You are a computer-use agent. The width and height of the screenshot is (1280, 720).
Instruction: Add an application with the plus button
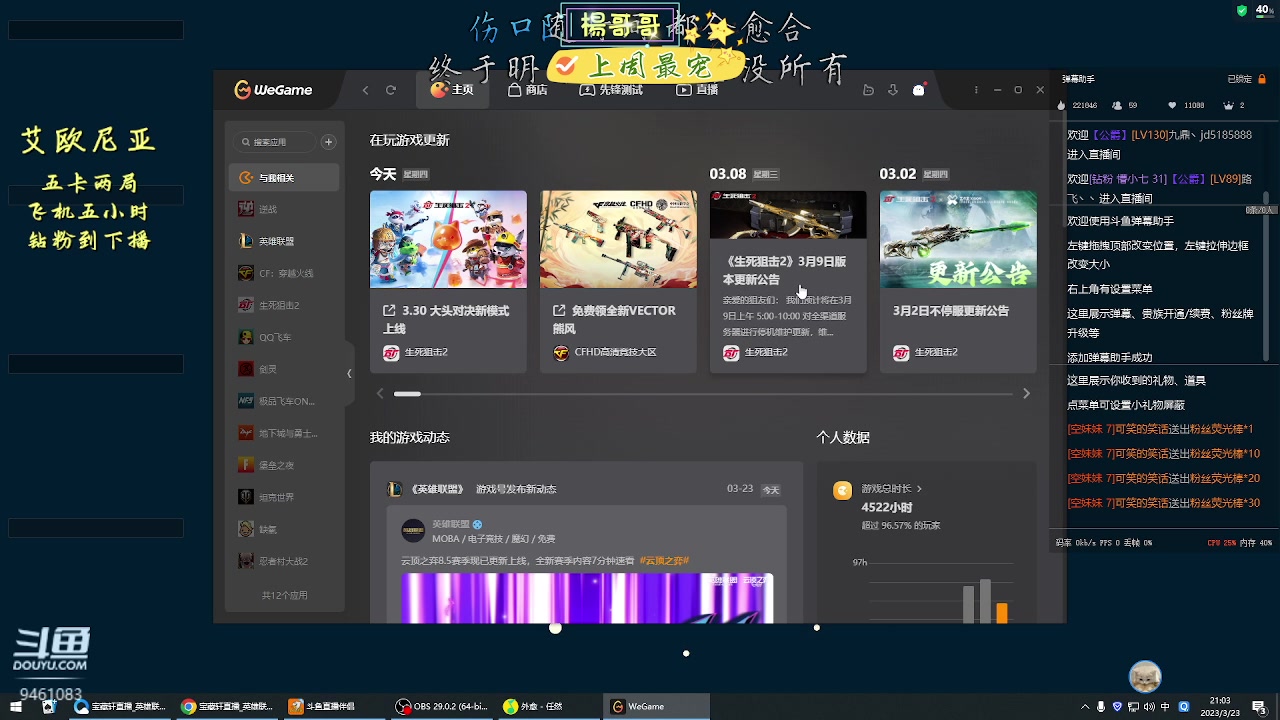coord(328,142)
